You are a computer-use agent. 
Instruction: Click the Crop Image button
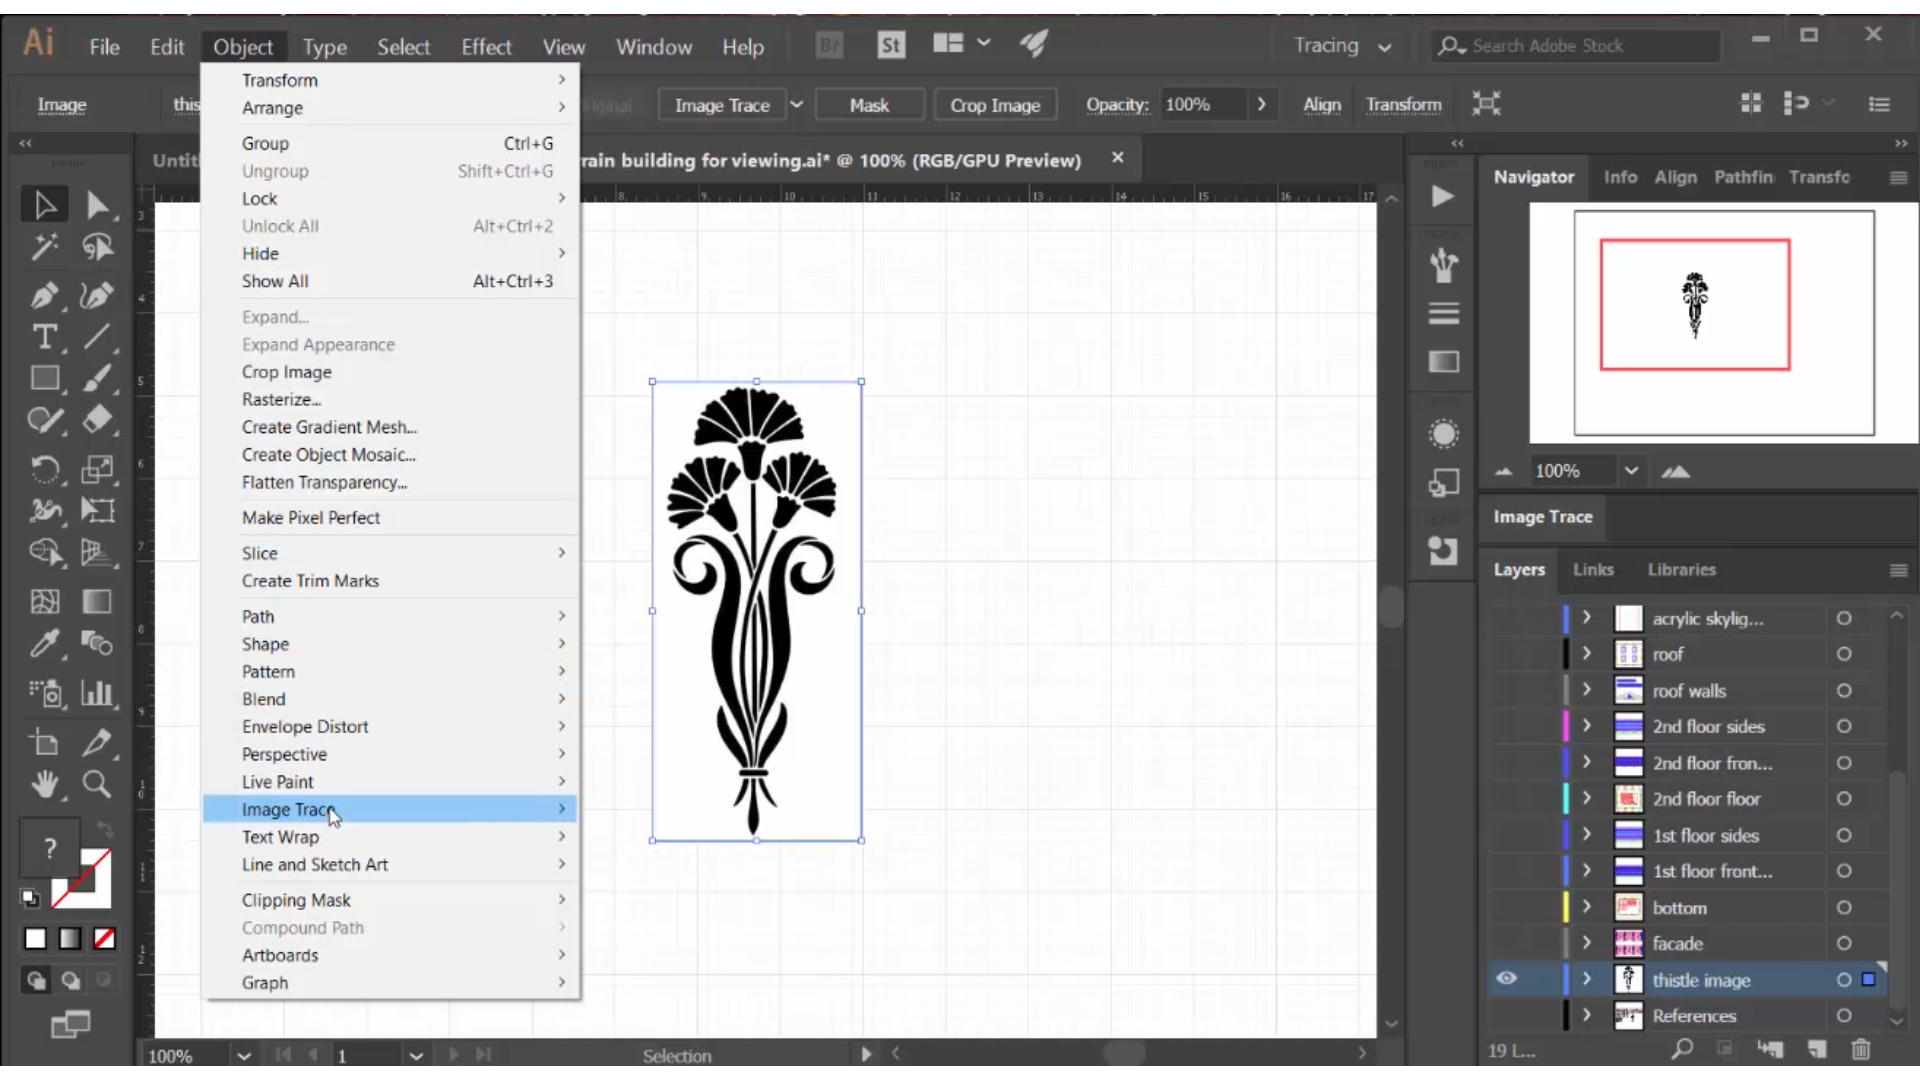pyautogui.click(x=994, y=104)
